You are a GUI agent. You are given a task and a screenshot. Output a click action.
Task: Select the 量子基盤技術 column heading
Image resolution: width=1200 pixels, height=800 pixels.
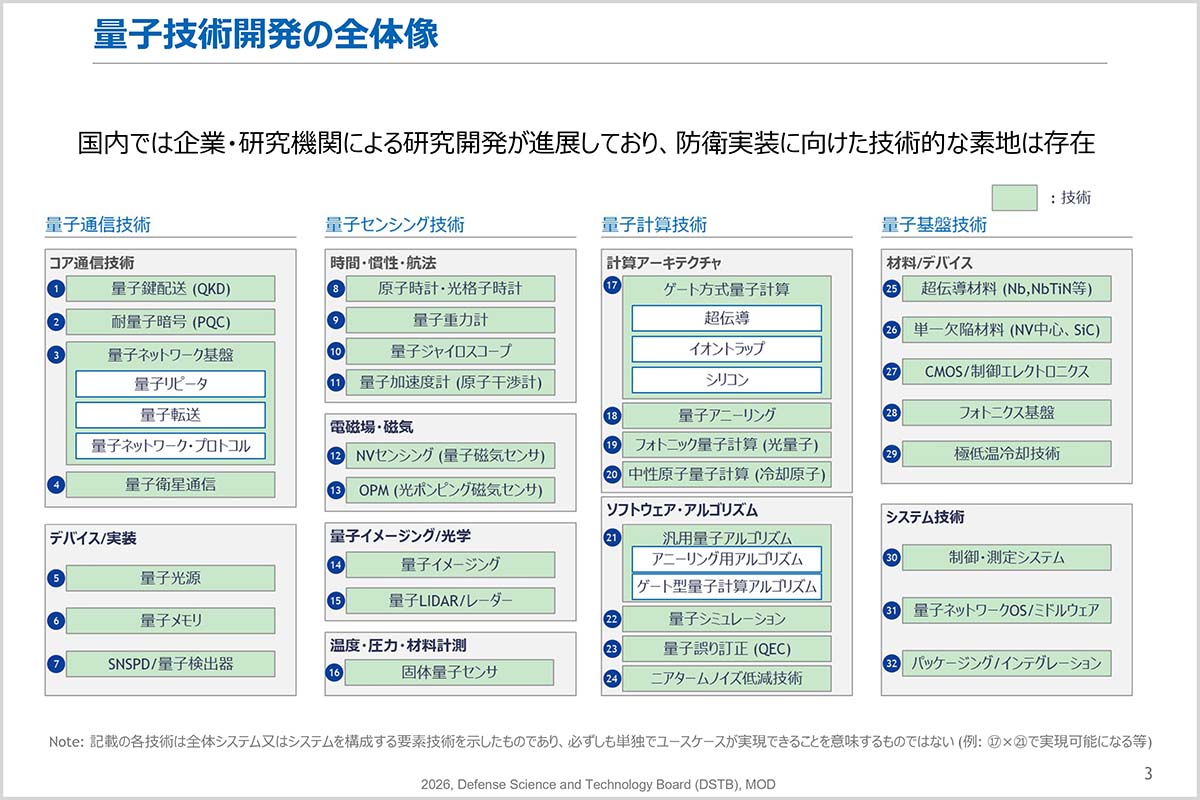934,225
